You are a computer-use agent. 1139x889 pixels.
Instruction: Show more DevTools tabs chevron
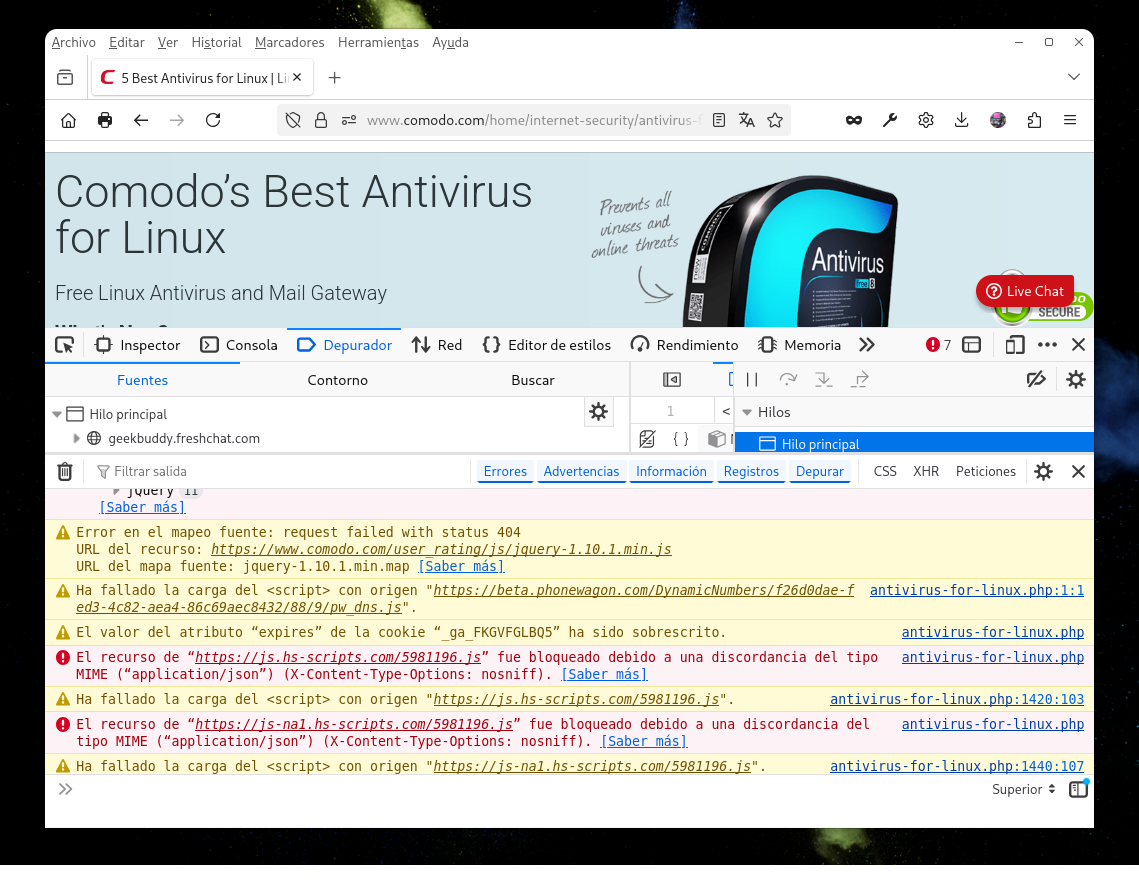click(867, 345)
